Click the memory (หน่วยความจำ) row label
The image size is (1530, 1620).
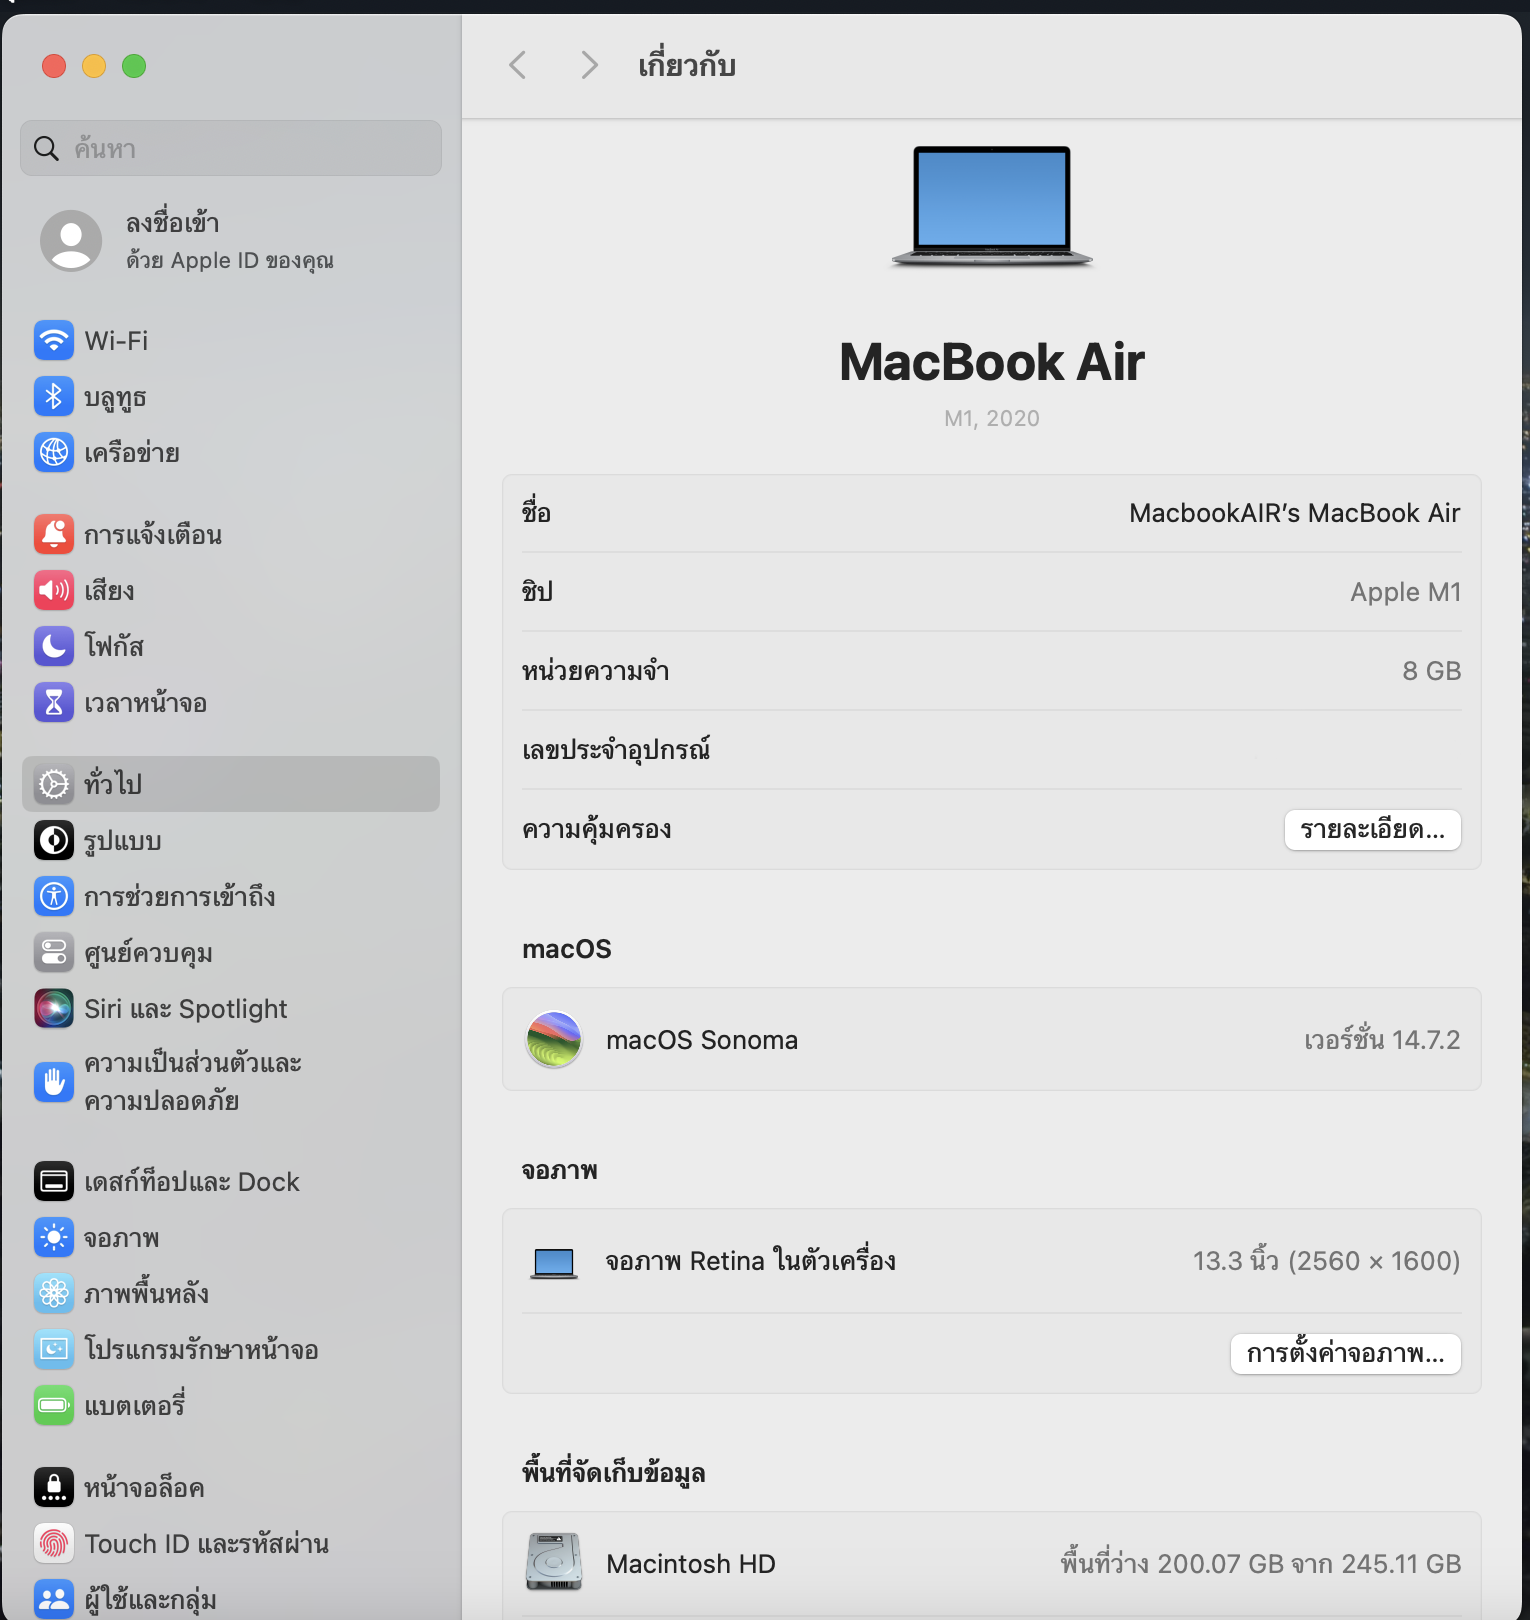click(595, 671)
